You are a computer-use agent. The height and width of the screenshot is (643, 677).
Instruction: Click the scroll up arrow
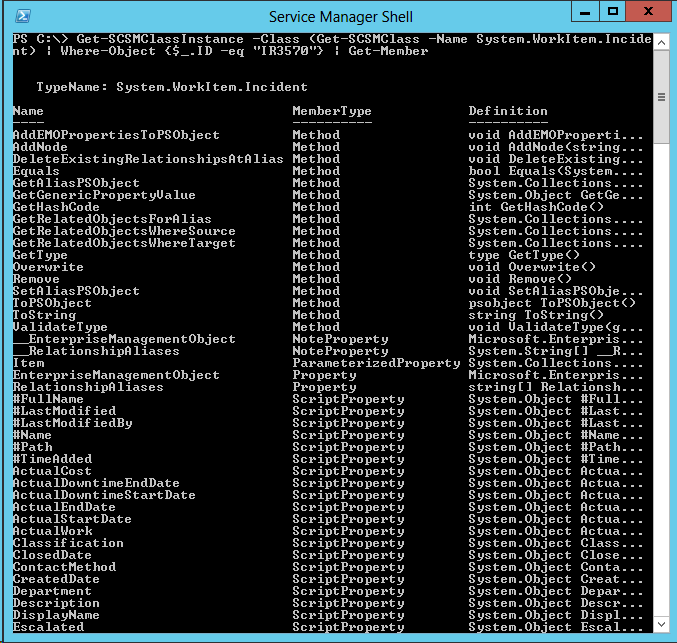661,42
